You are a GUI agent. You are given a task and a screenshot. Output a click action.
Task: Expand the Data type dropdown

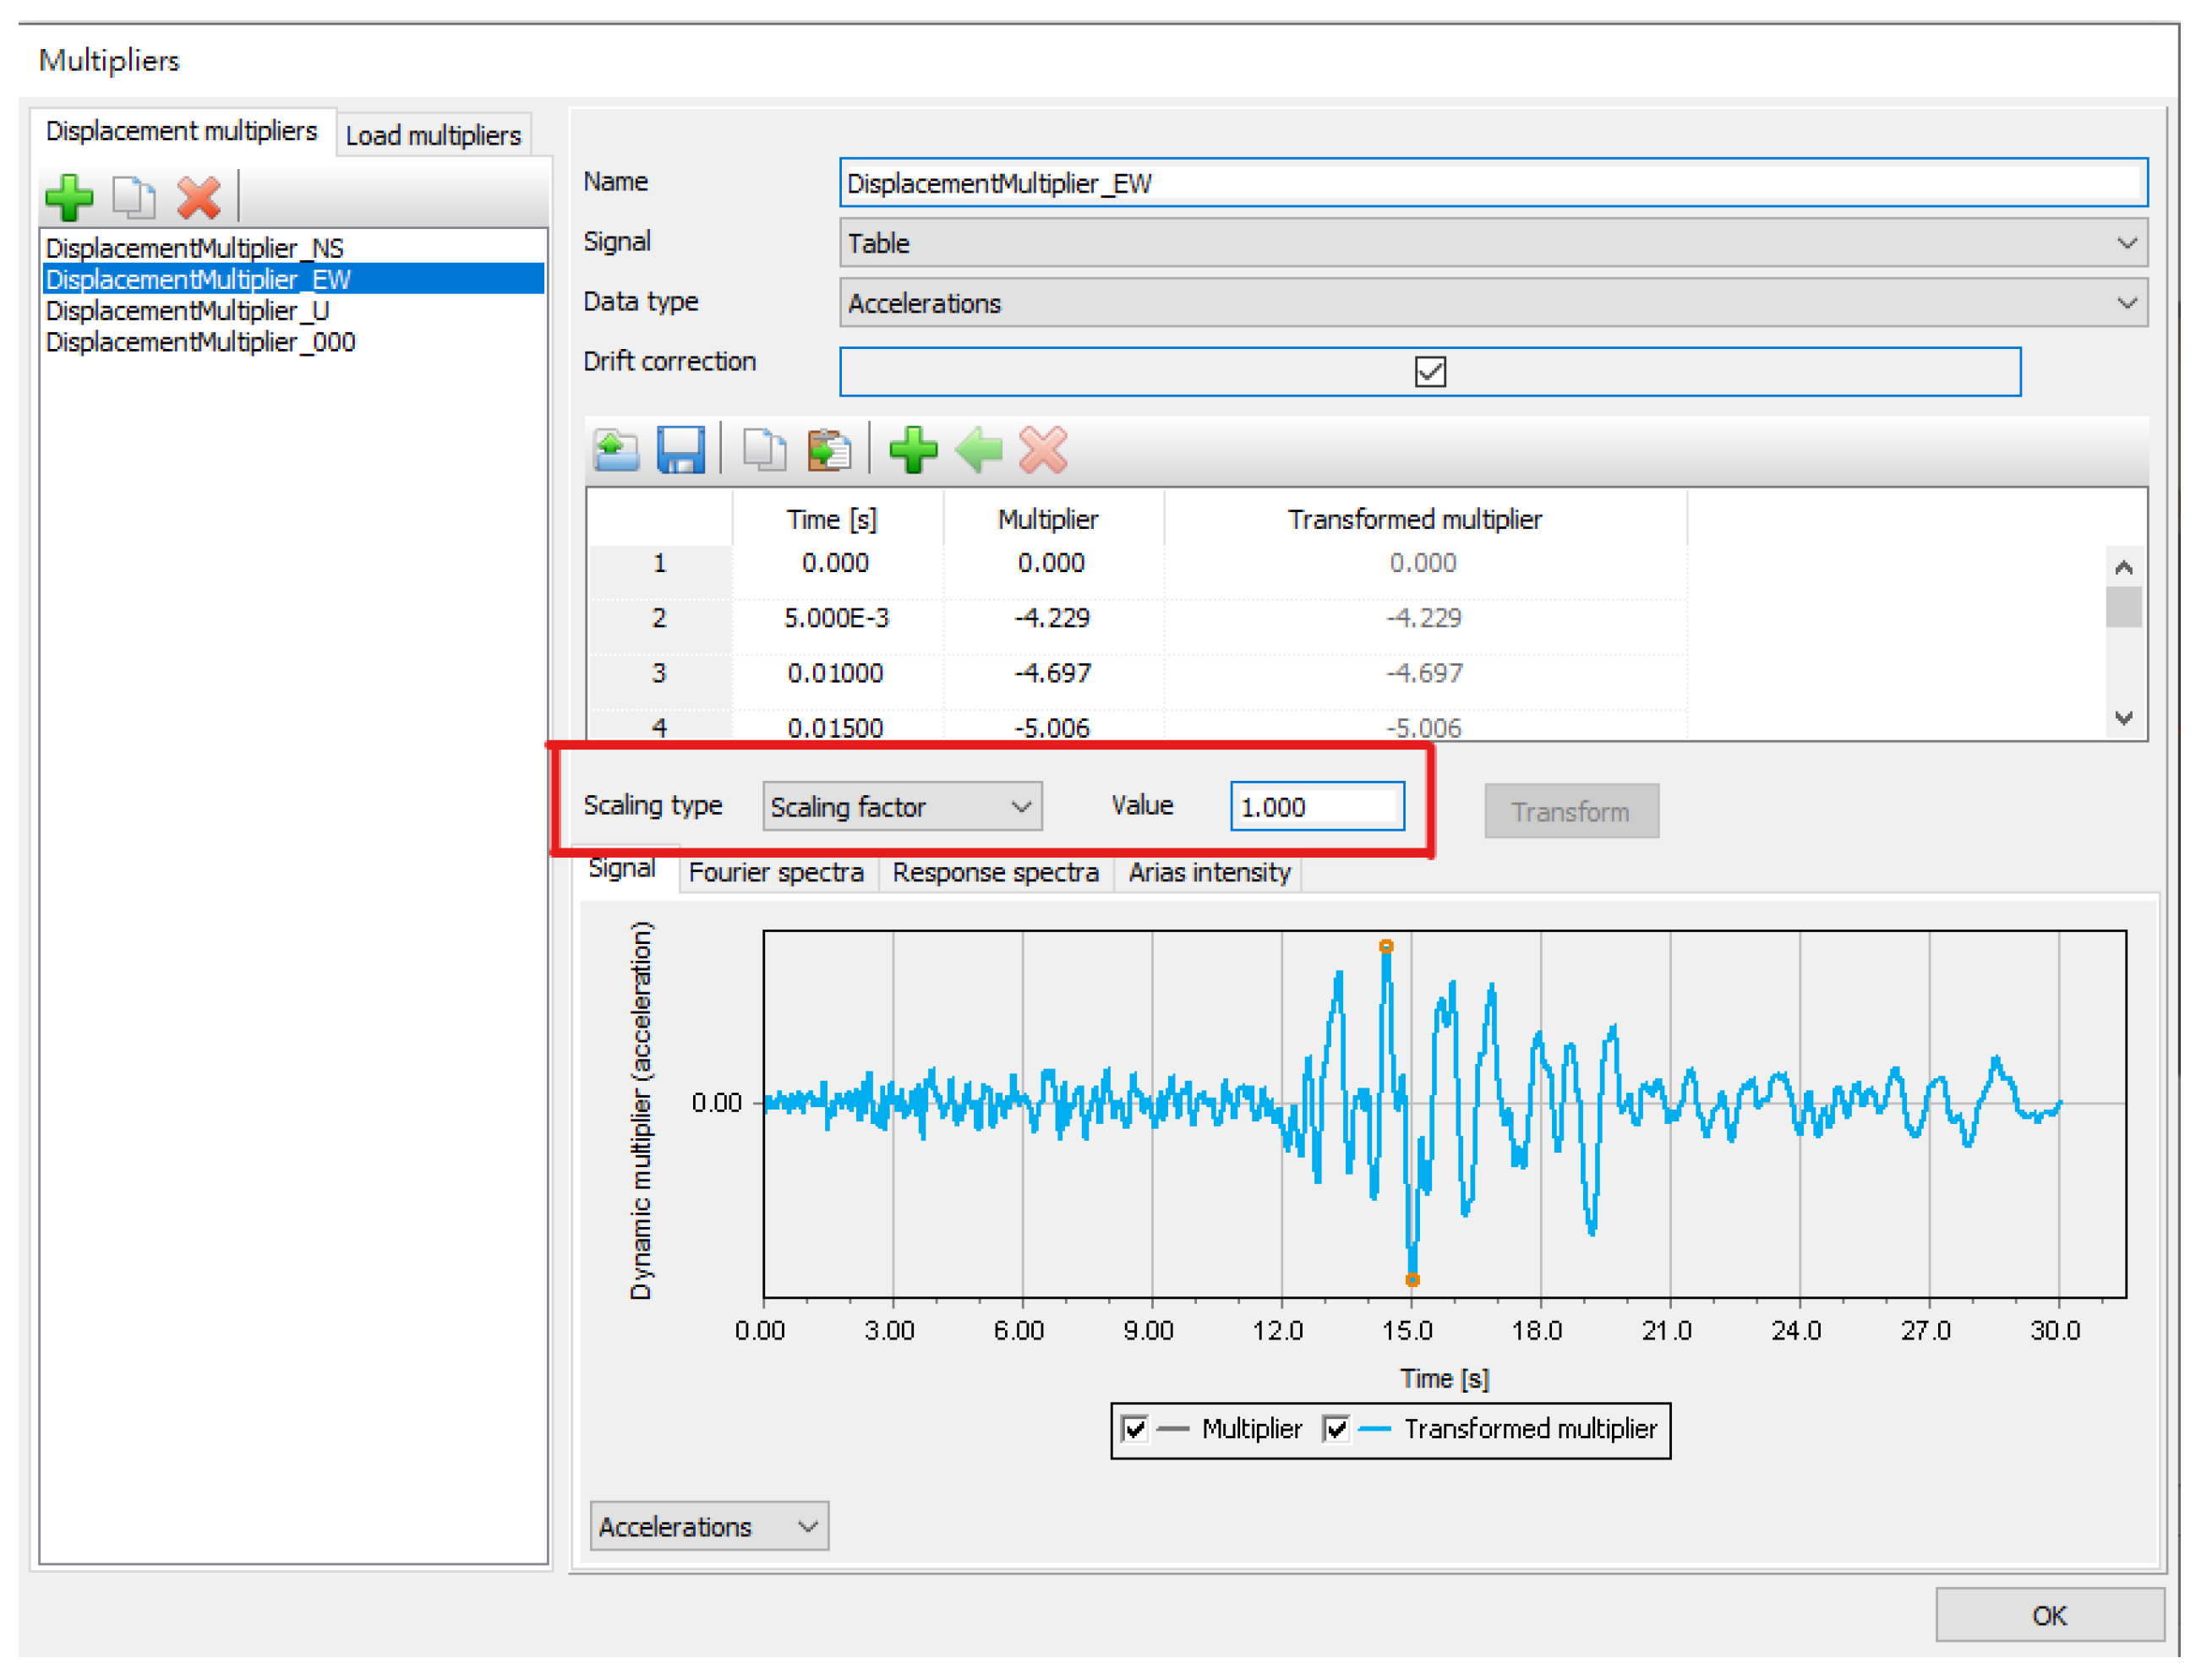click(x=1492, y=303)
